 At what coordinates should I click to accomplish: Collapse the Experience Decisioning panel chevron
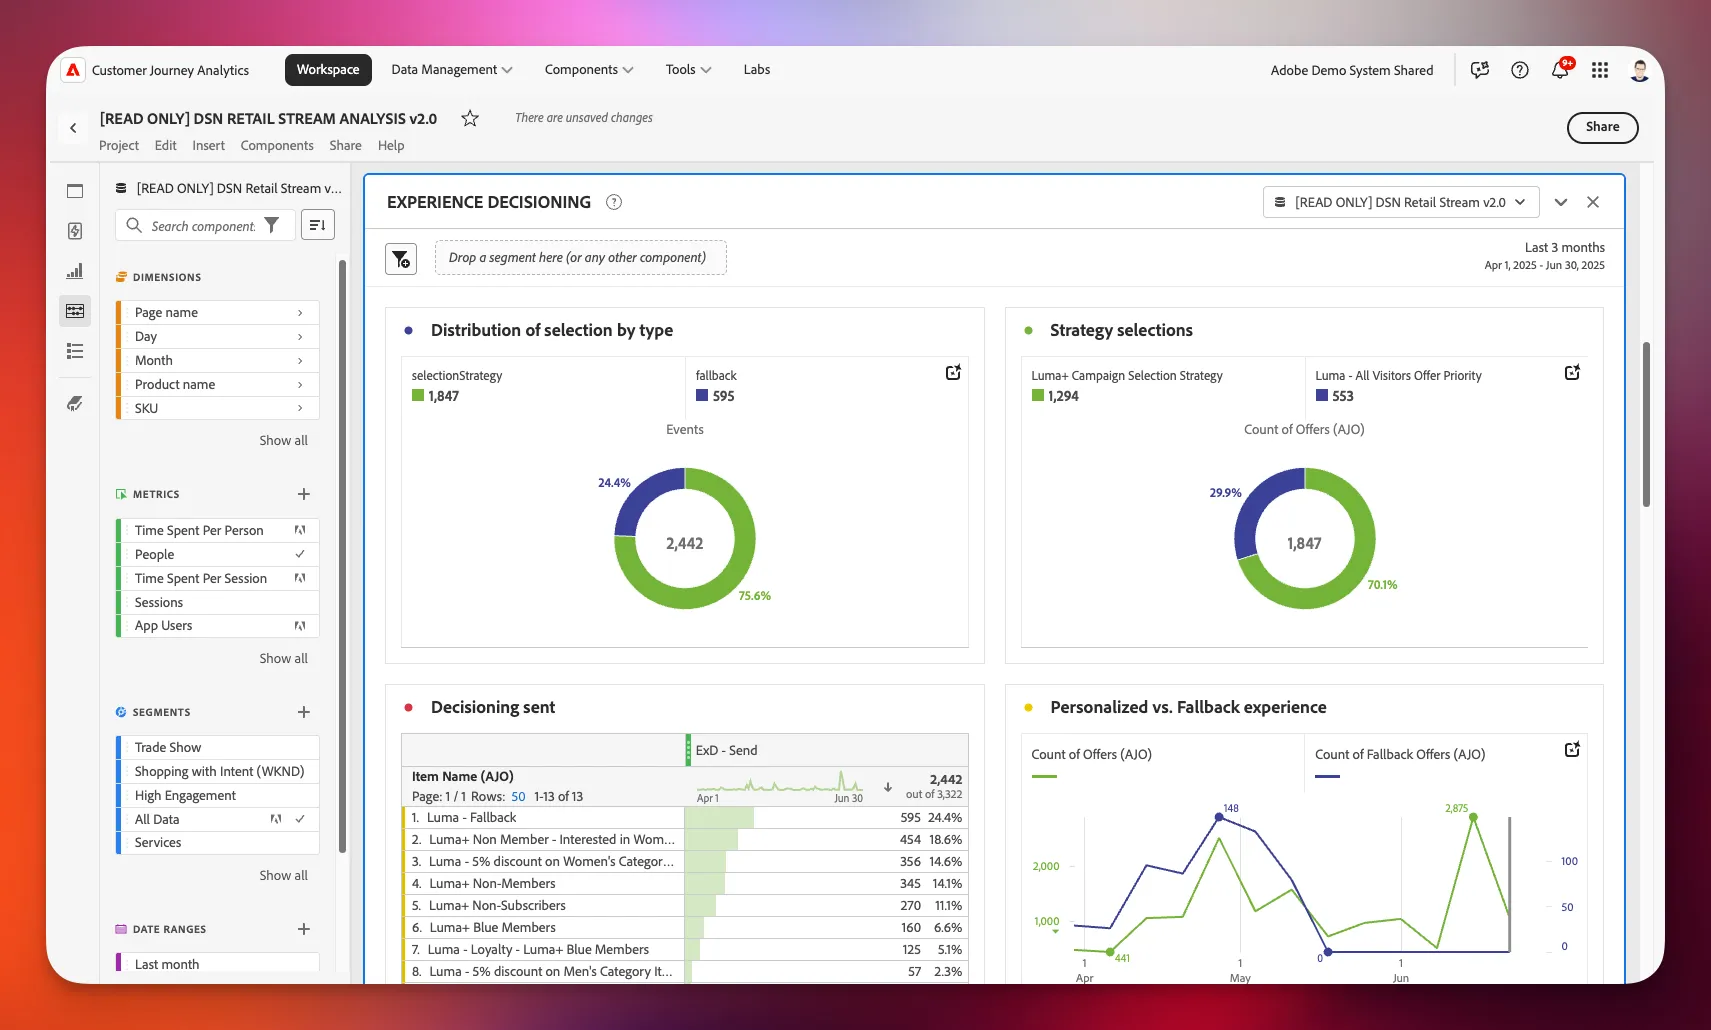1561,202
